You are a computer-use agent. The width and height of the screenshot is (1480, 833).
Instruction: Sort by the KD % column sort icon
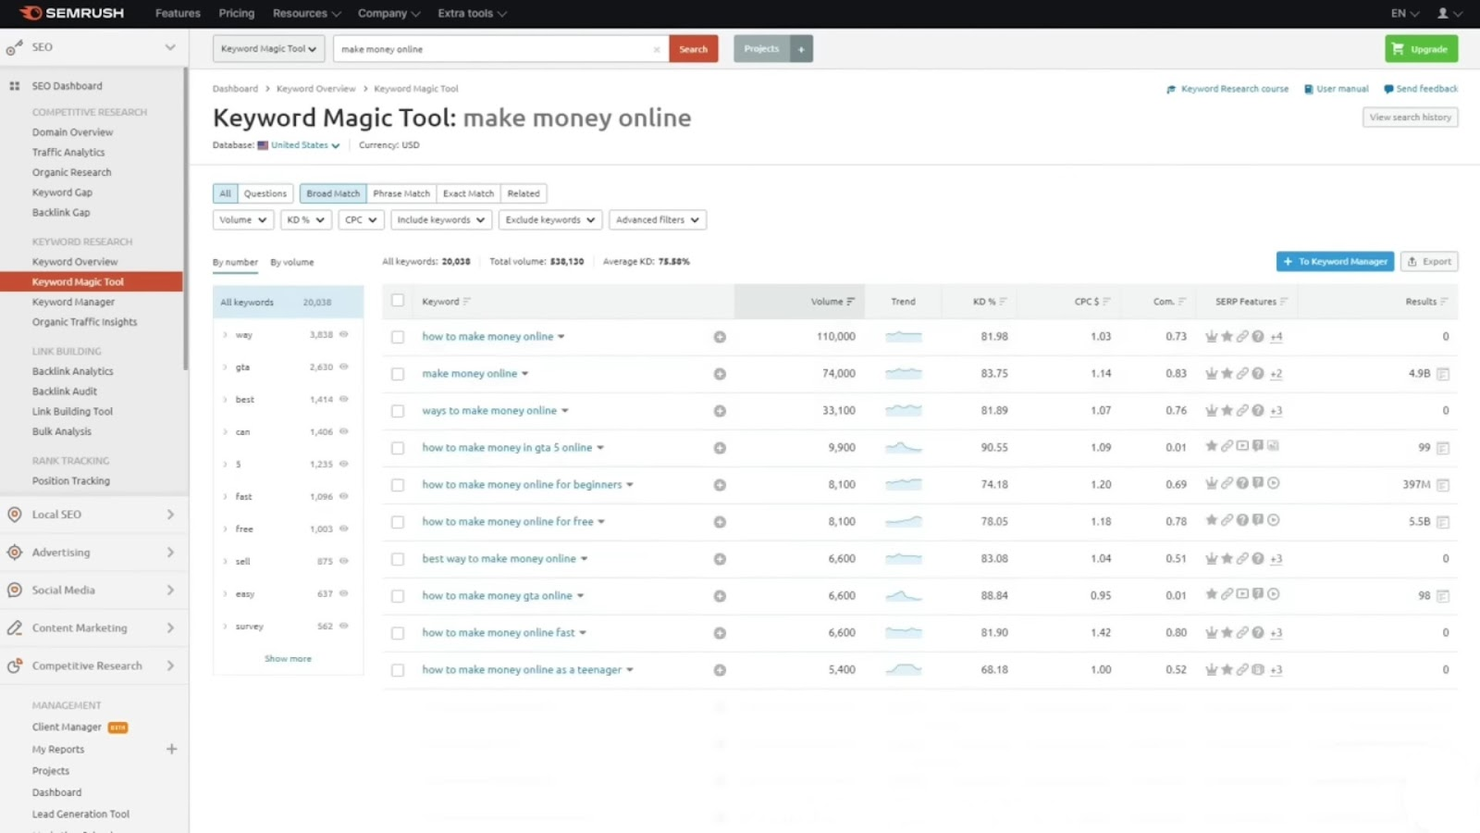click(1002, 301)
